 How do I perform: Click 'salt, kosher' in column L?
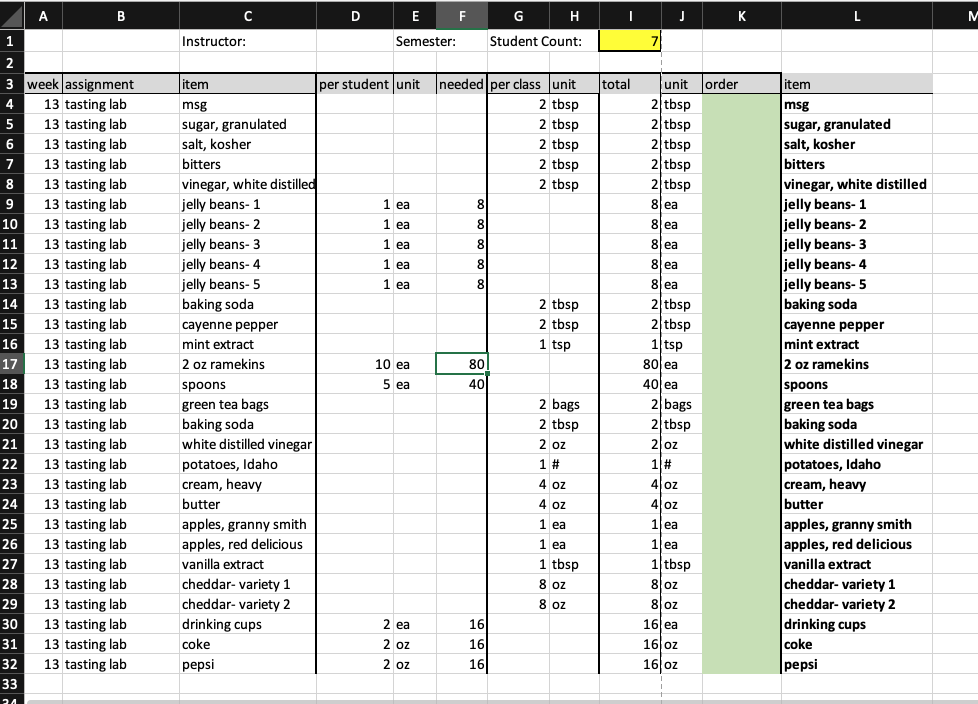click(856, 144)
